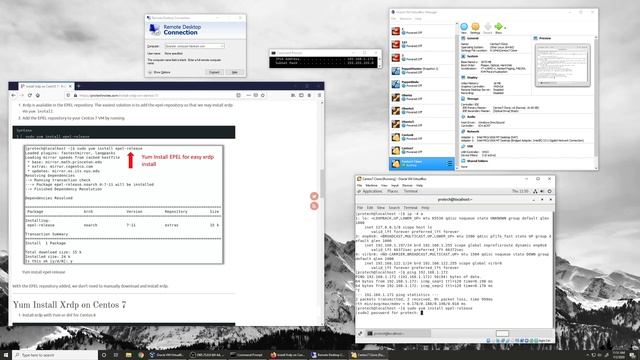Screen dimensions: 640x360
Task: Open the File menu in VirtualBox Manager
Action: pos(393,19)
